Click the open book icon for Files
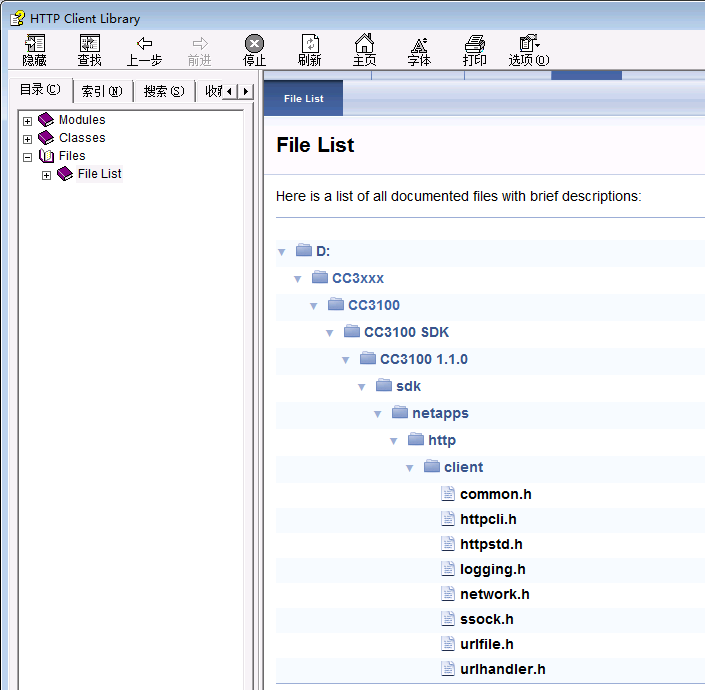The width and height of the screenshot is (705, 690). [46, 156]
